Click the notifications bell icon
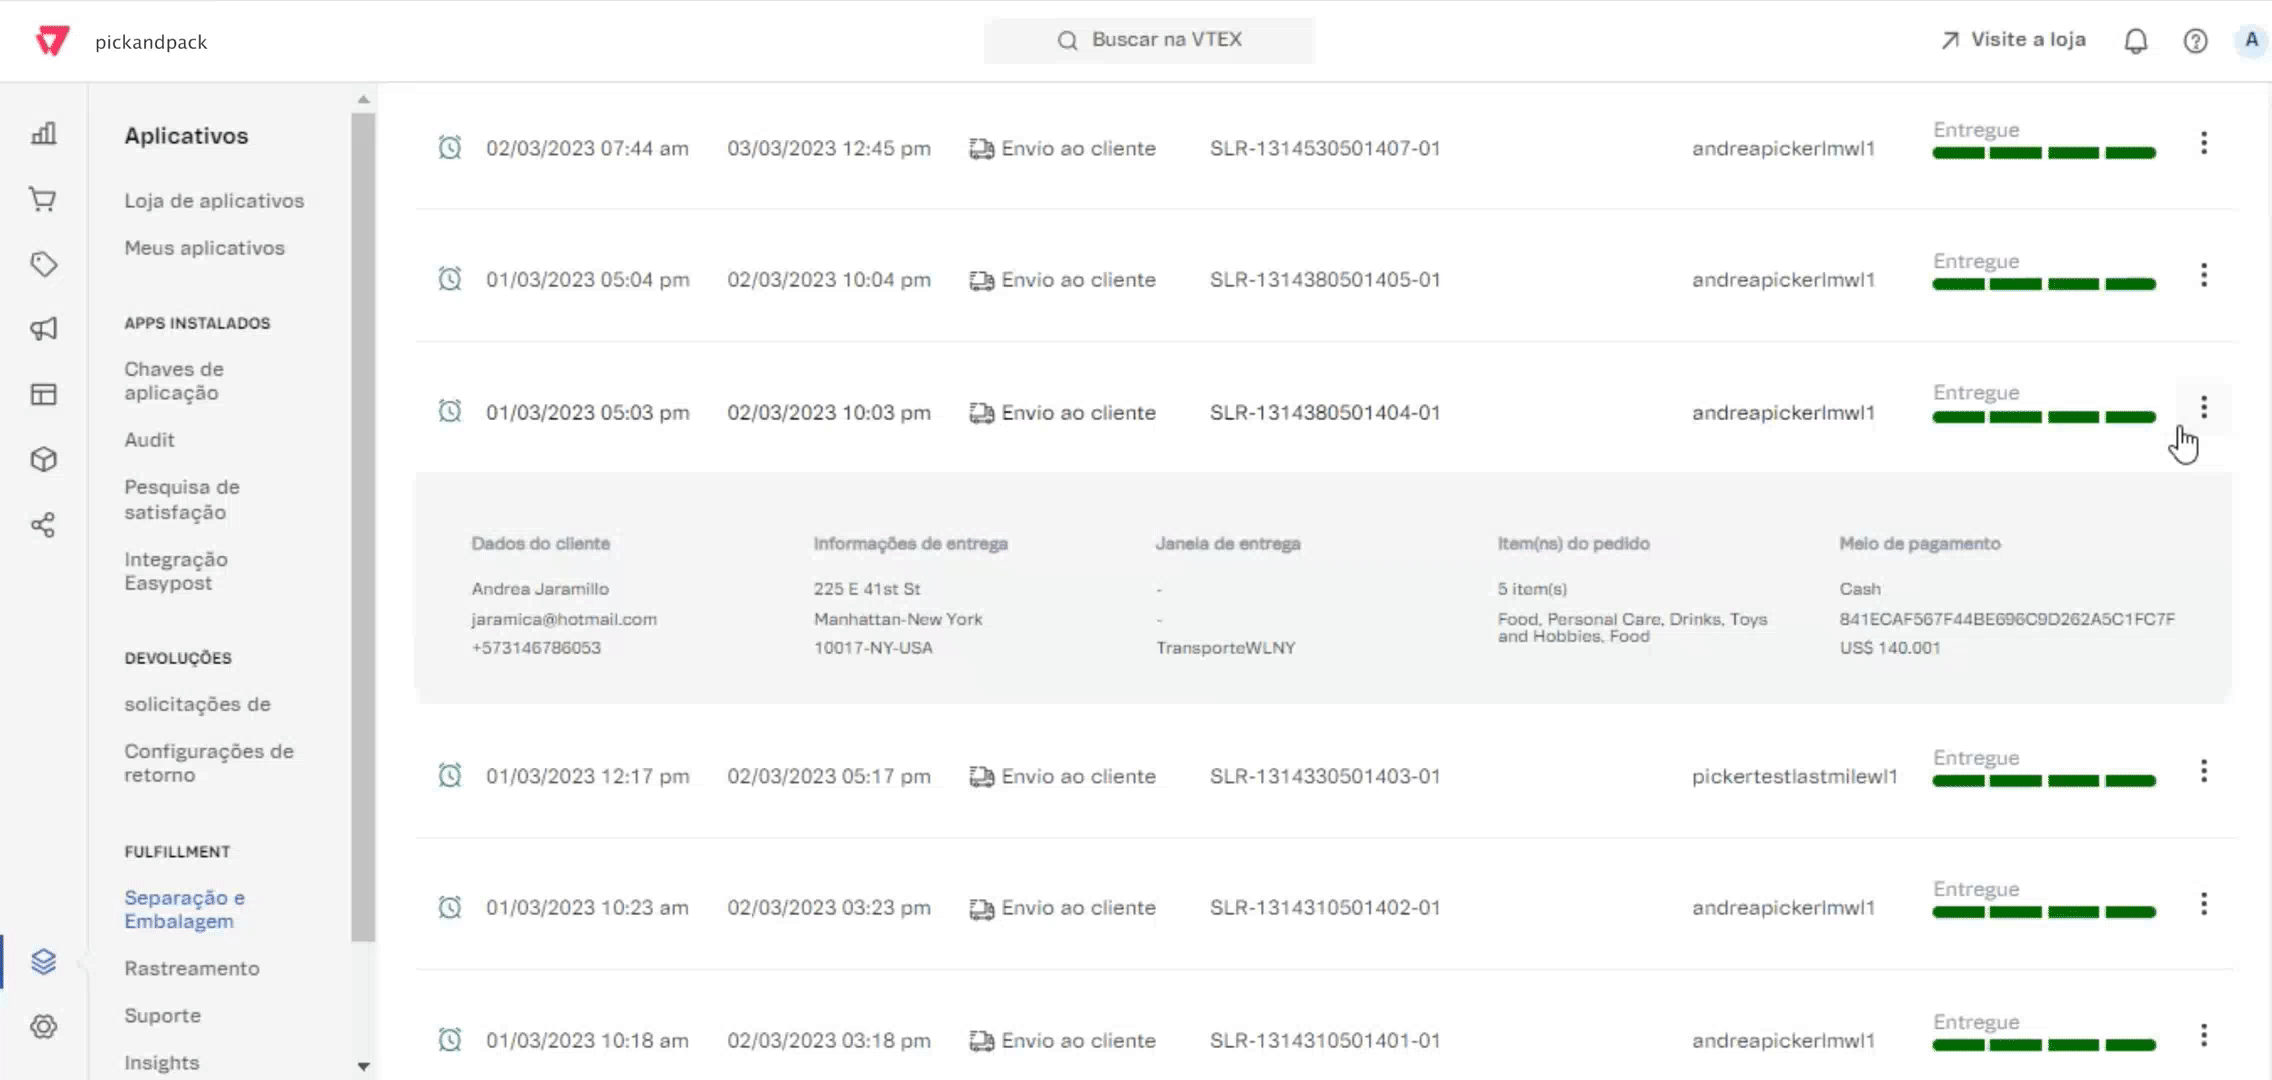 [2135, 41]
